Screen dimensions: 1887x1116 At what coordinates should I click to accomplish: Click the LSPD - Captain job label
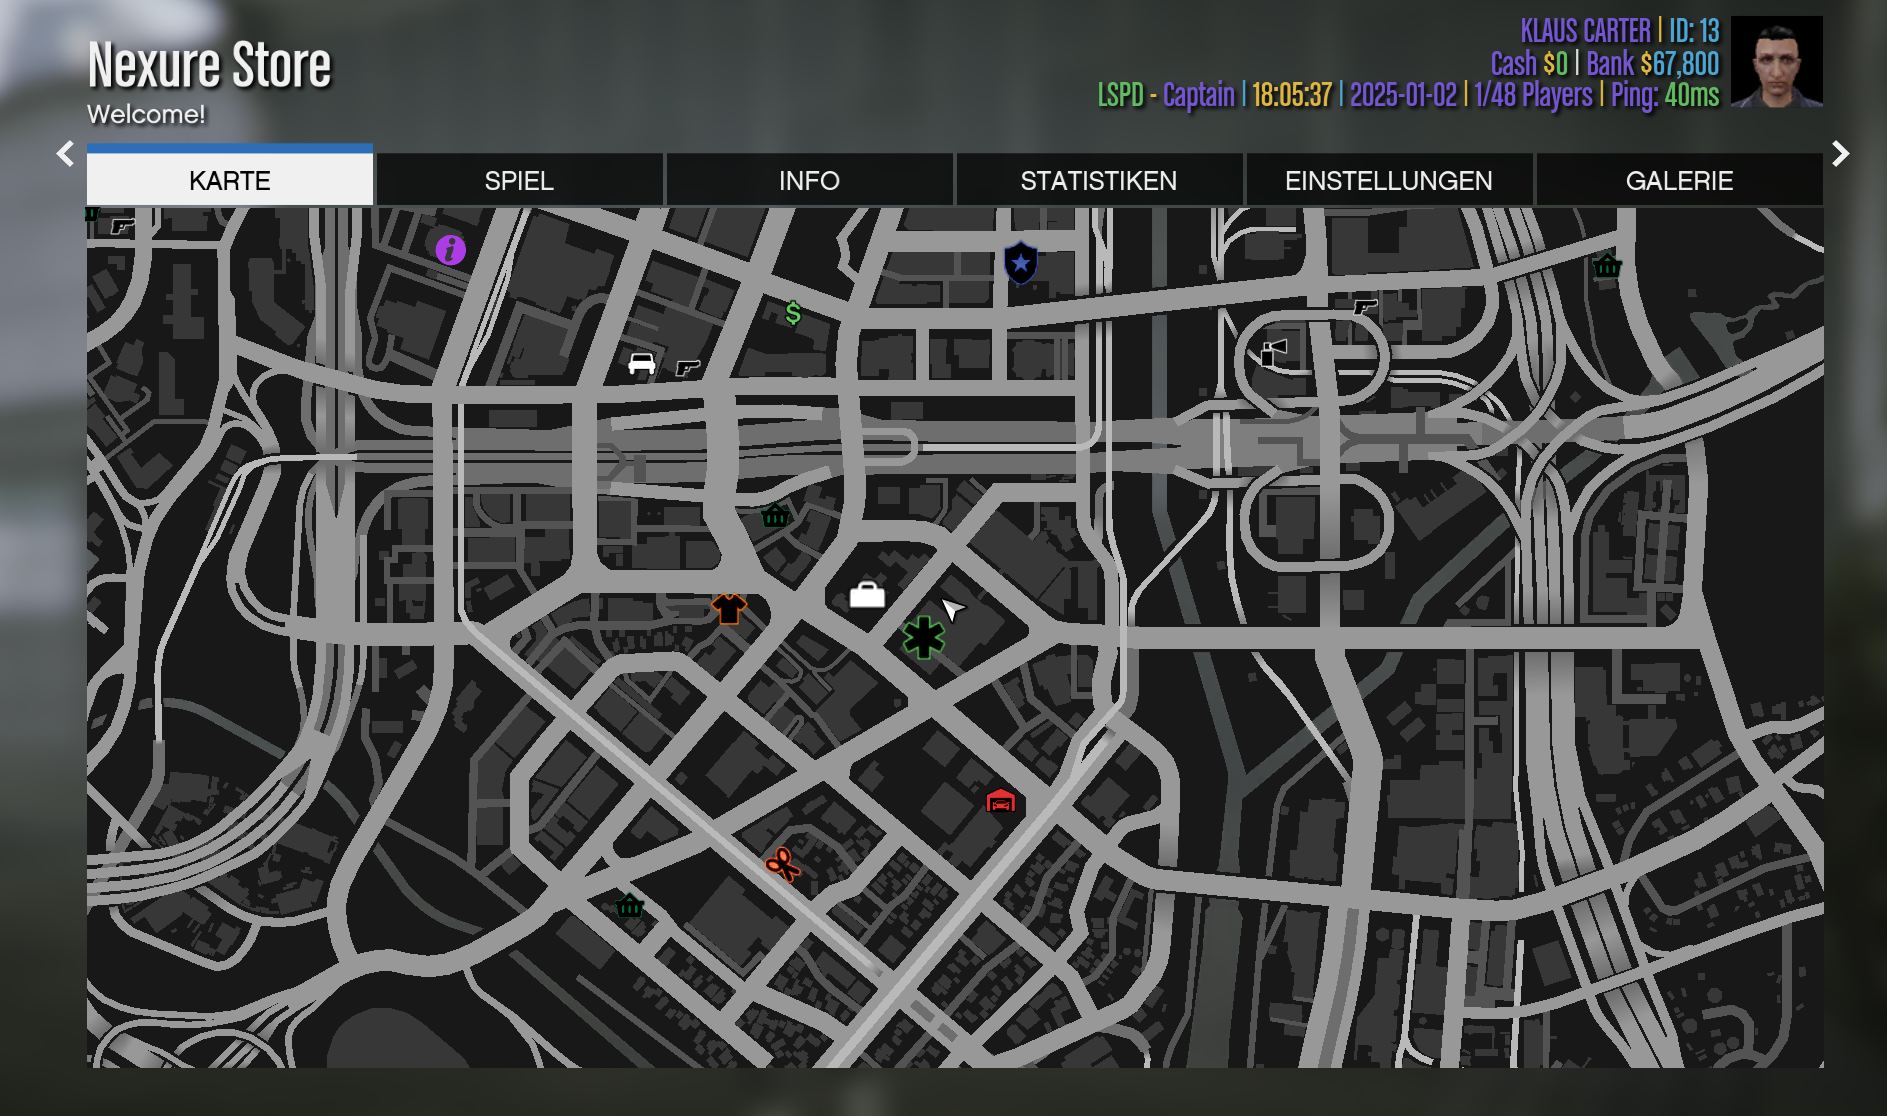(1166, 95)
